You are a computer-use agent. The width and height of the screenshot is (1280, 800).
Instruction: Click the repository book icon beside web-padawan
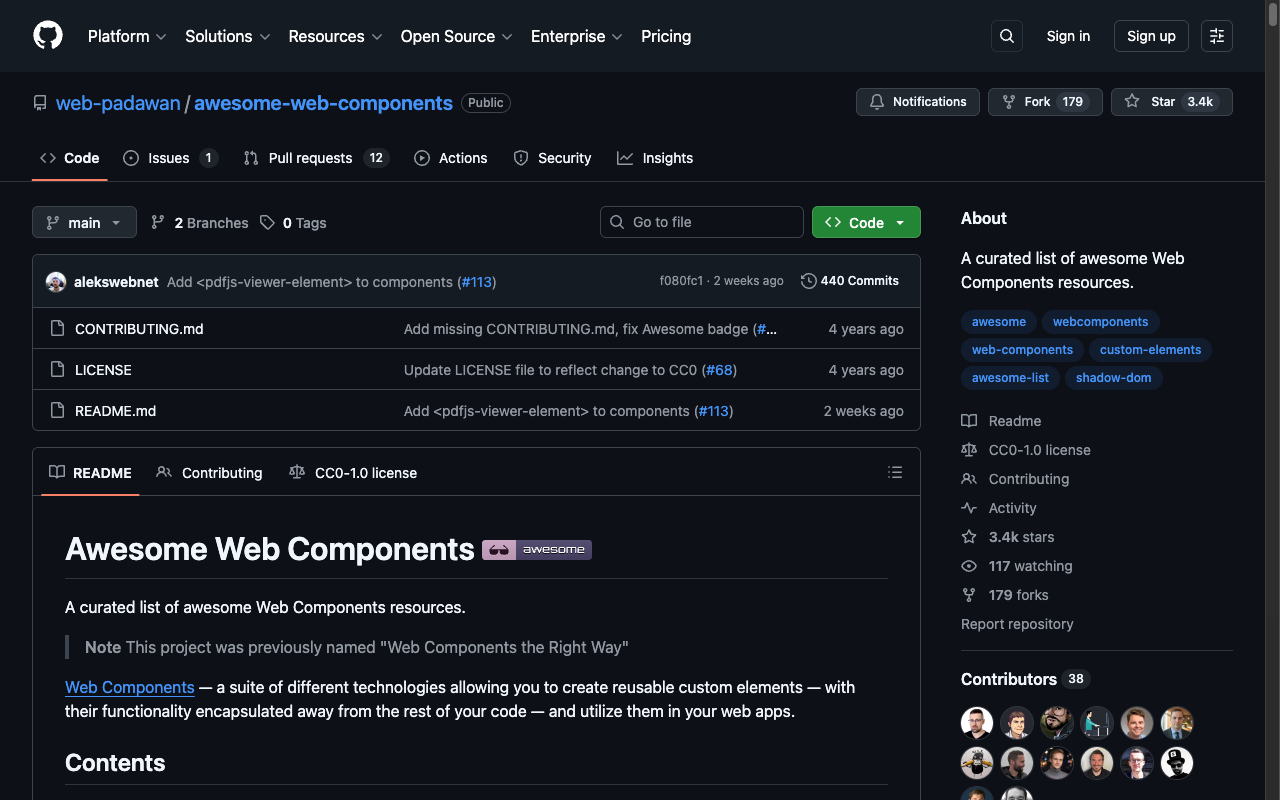[39, 102]
